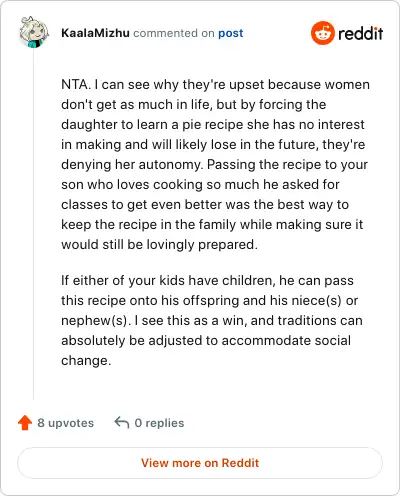Image resolution: width=400 pixels, height=496 pixels.
Task: Click the "reddit" wordmark text
Action: pyautogui.click(x=361, y=33)
